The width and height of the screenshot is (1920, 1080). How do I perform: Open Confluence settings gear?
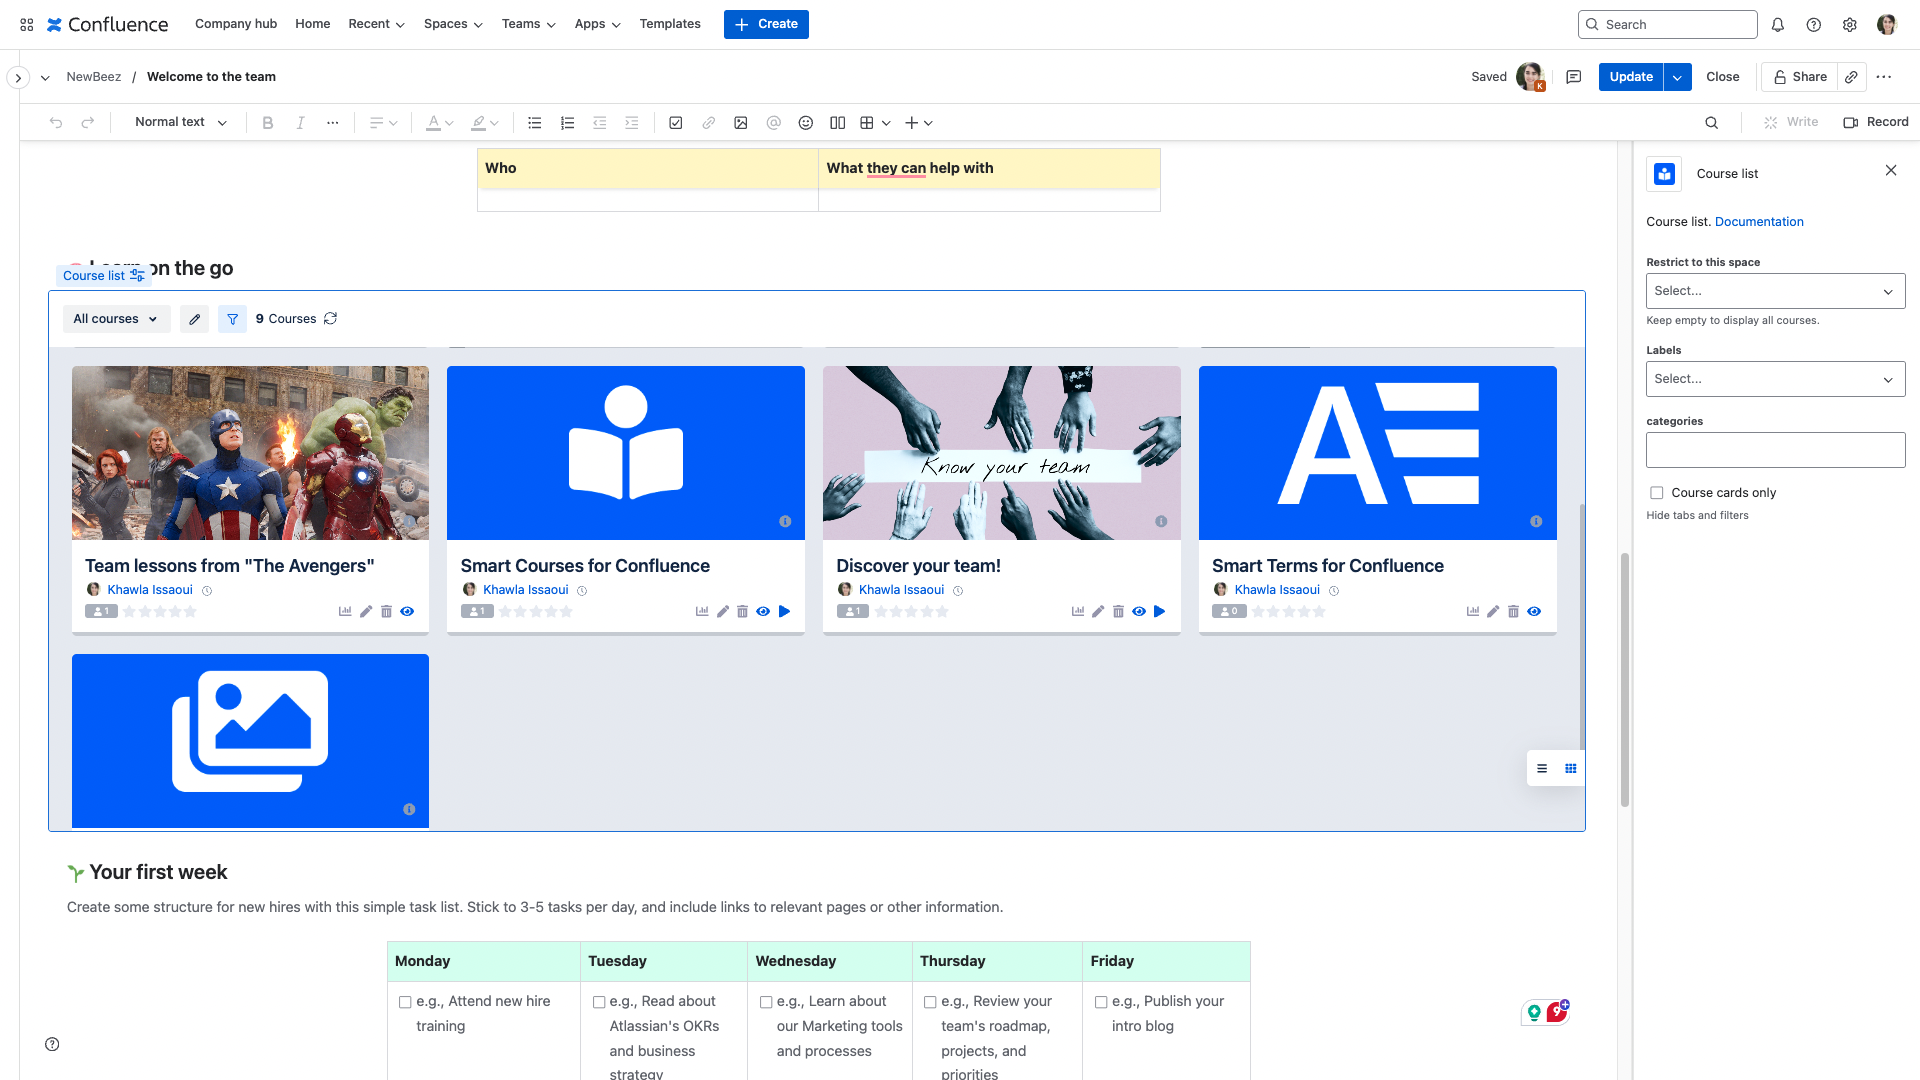click(1850, 25)
